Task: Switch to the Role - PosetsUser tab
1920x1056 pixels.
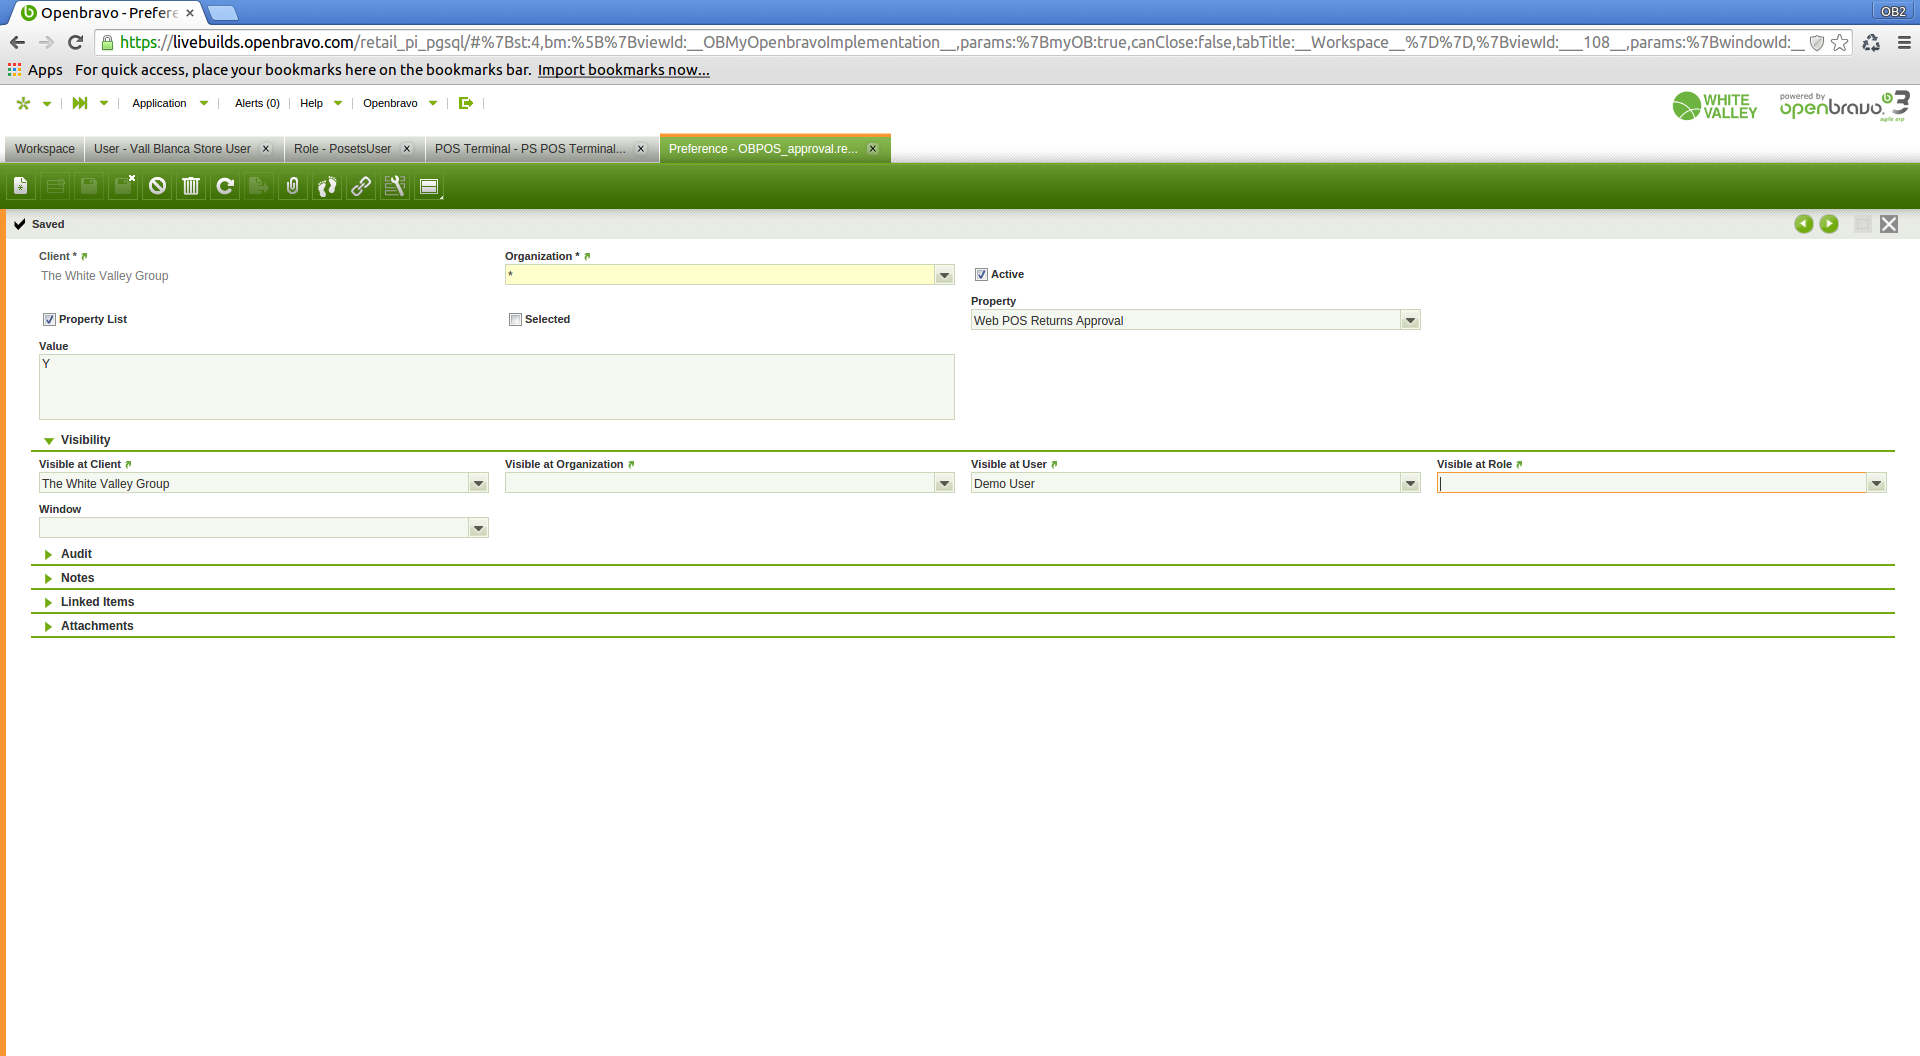Action: (x=343, y=149)
